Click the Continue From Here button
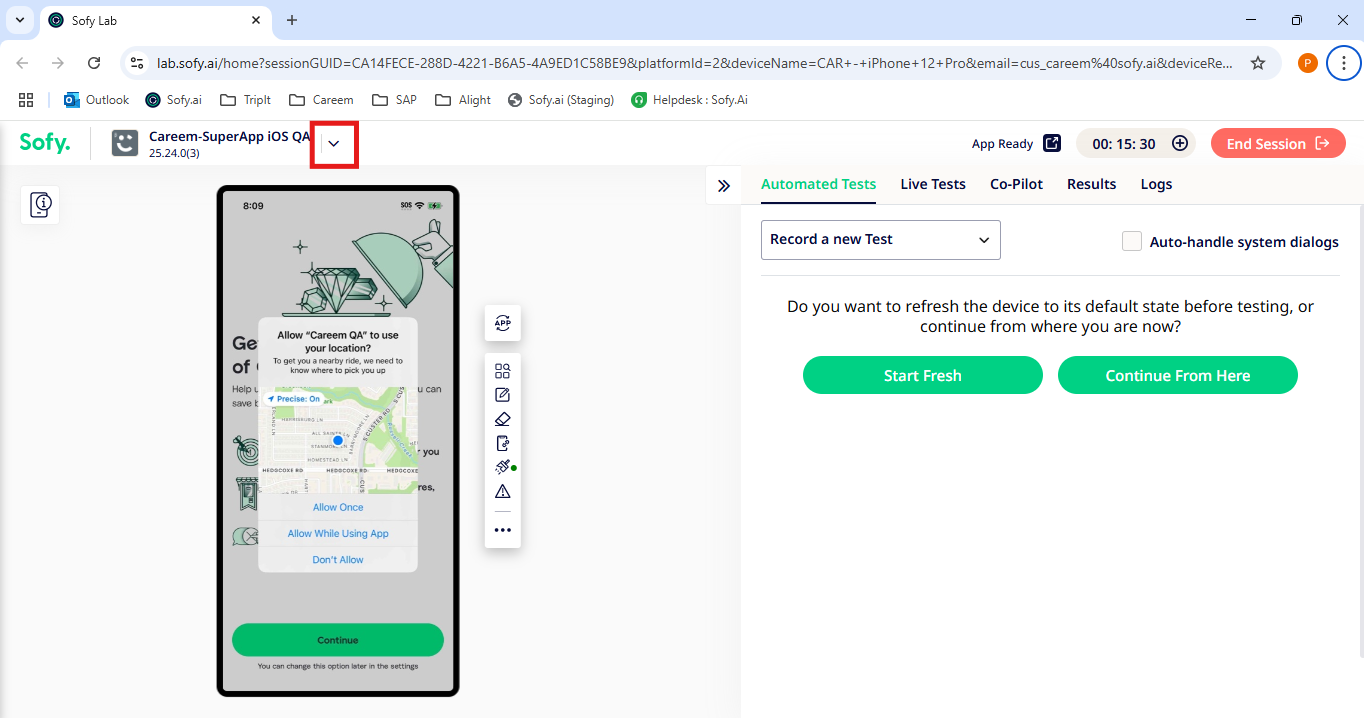 [1178, 376]
